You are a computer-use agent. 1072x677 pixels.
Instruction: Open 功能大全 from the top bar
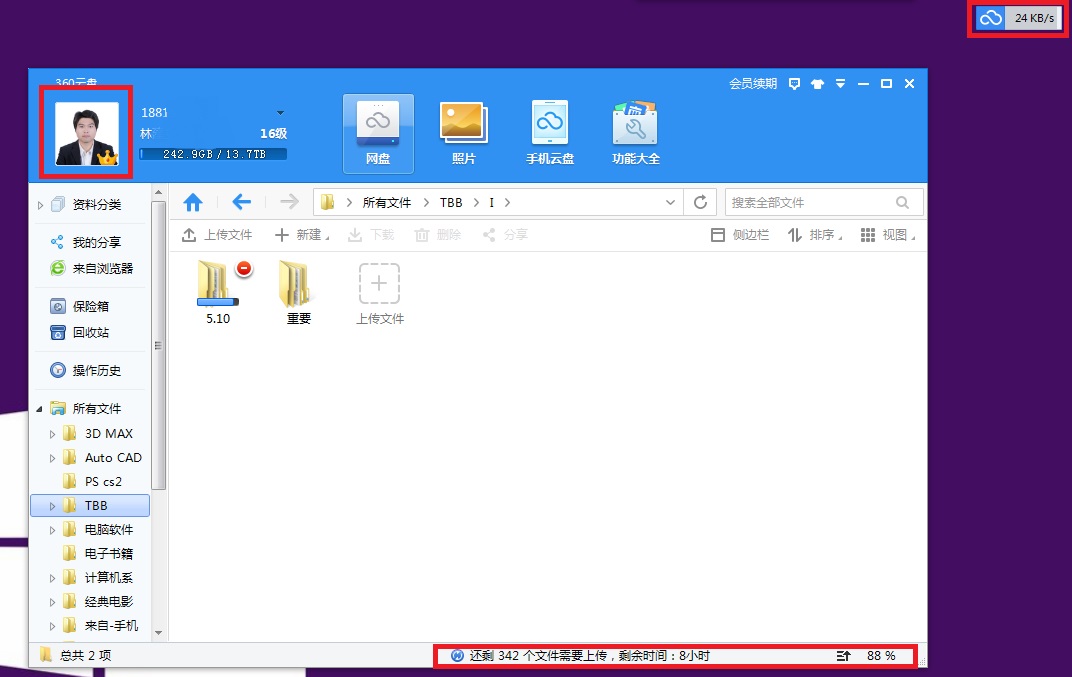pyautogui.click(x=635, y=130)
